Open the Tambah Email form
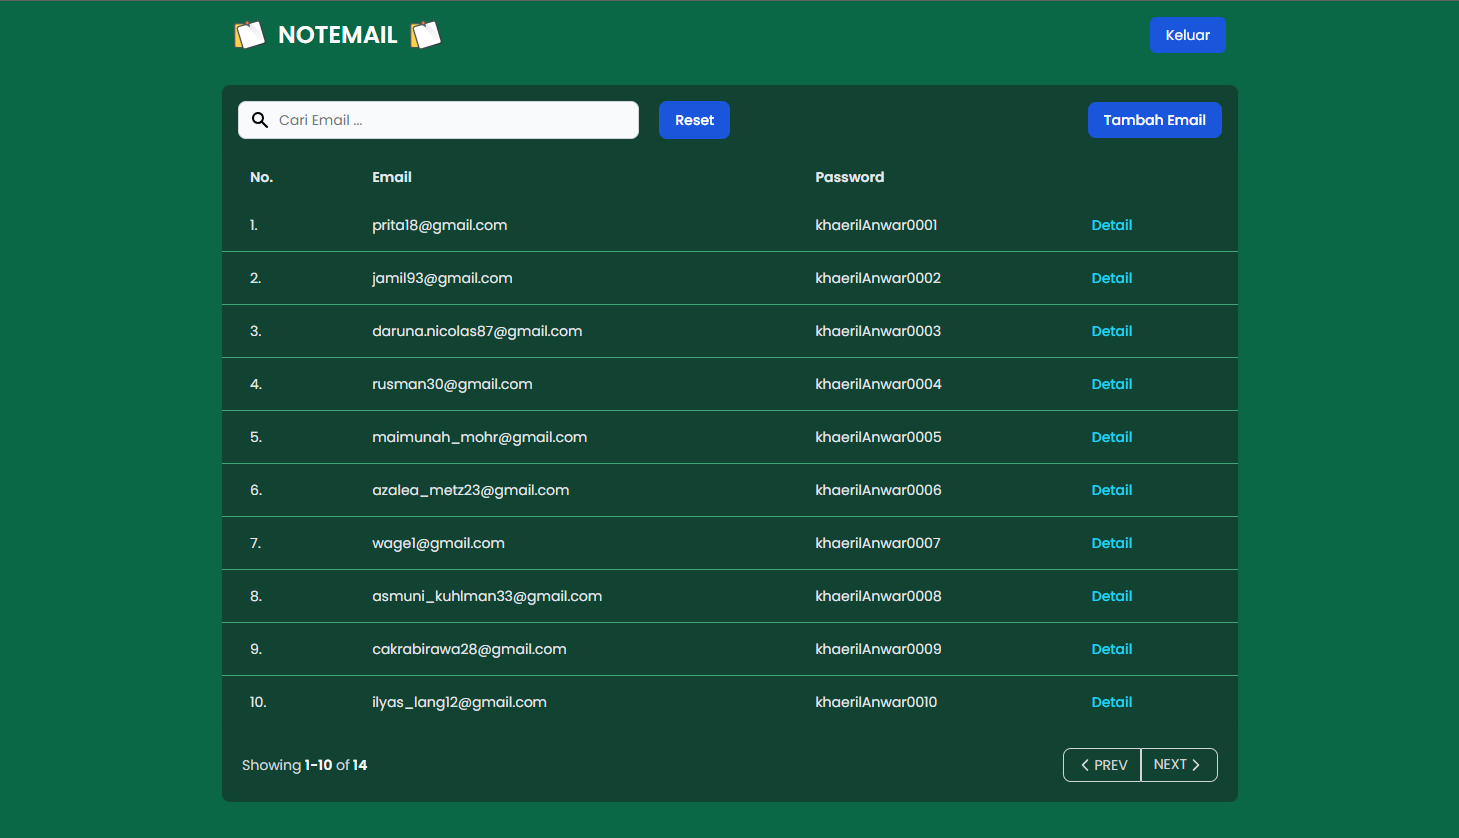1459x838 pixels. point(1154,120)
